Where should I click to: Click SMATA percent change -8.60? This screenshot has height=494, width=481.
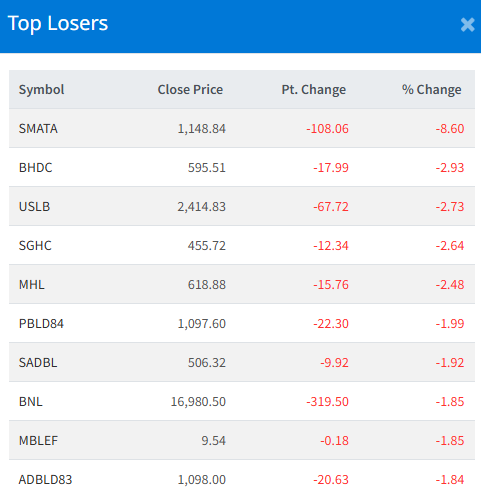click(x=450, y=129)
